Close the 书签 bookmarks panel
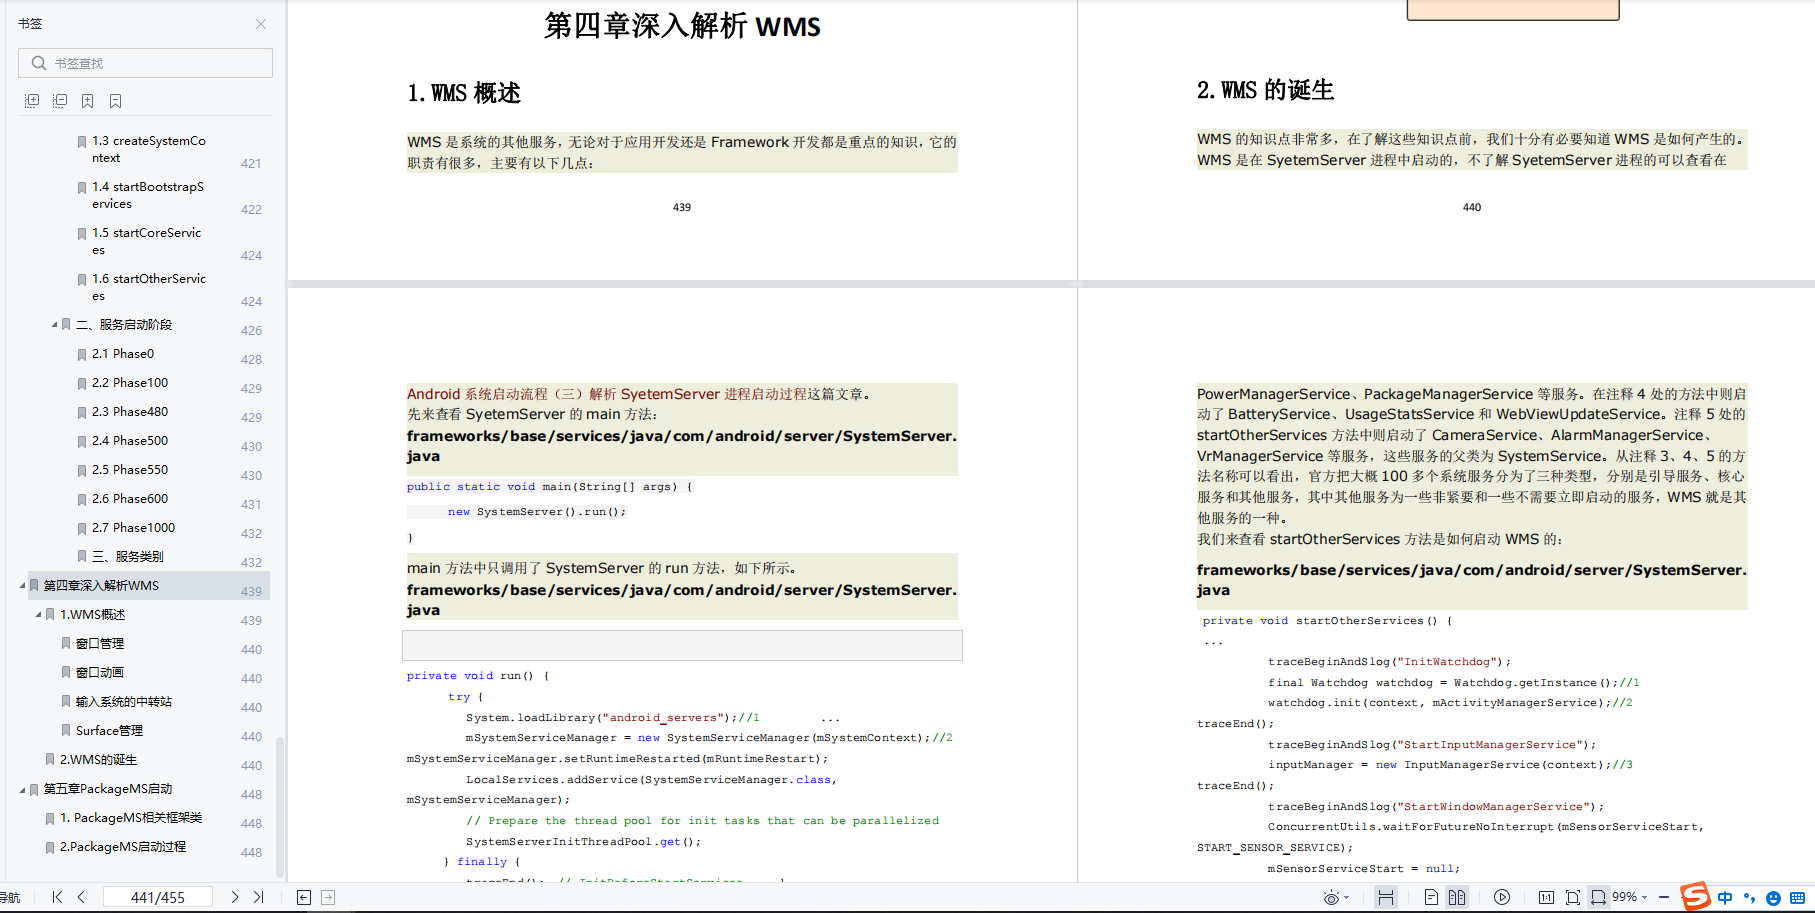The width and height of the screenshot is (1815, 913). pos(261,24)
